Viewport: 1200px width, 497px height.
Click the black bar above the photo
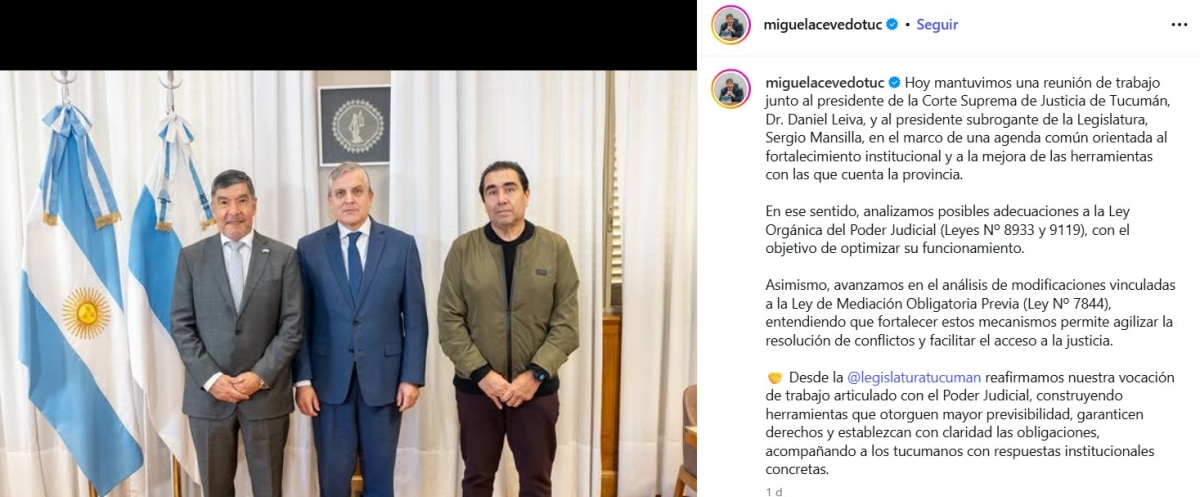click(x=348, y=35)
